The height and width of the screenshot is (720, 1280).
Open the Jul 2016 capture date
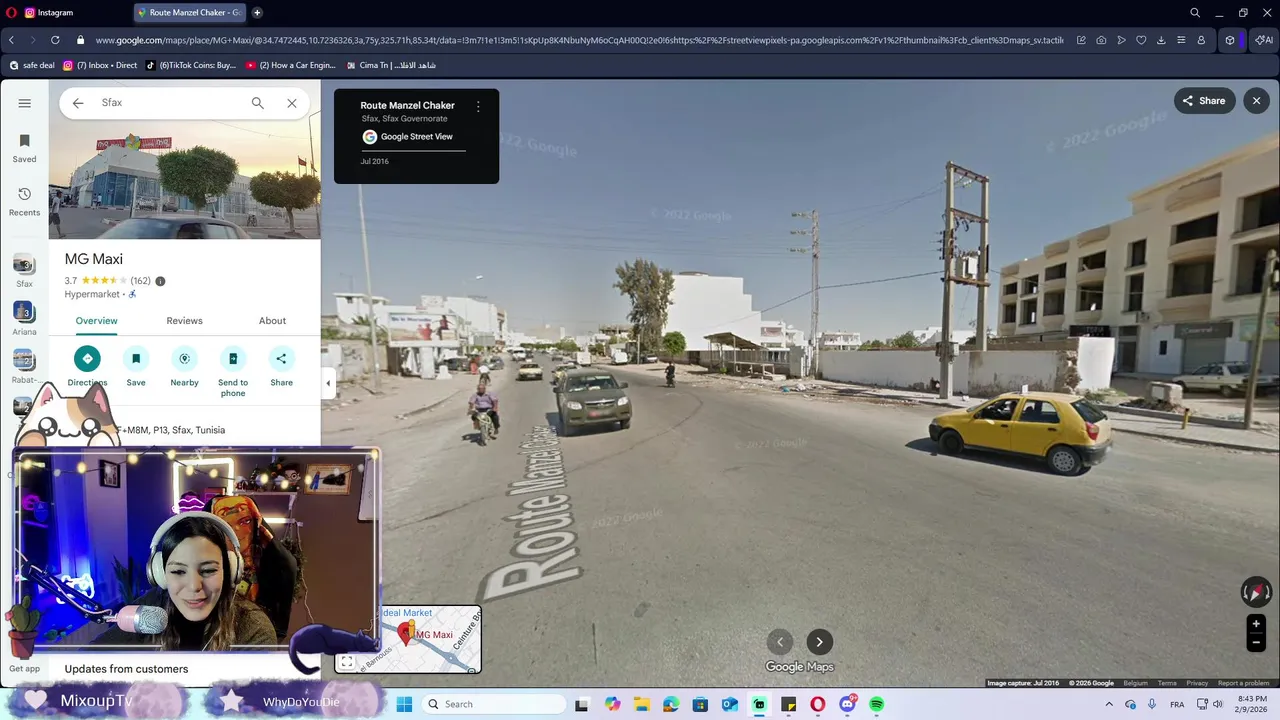coord(375,161)
